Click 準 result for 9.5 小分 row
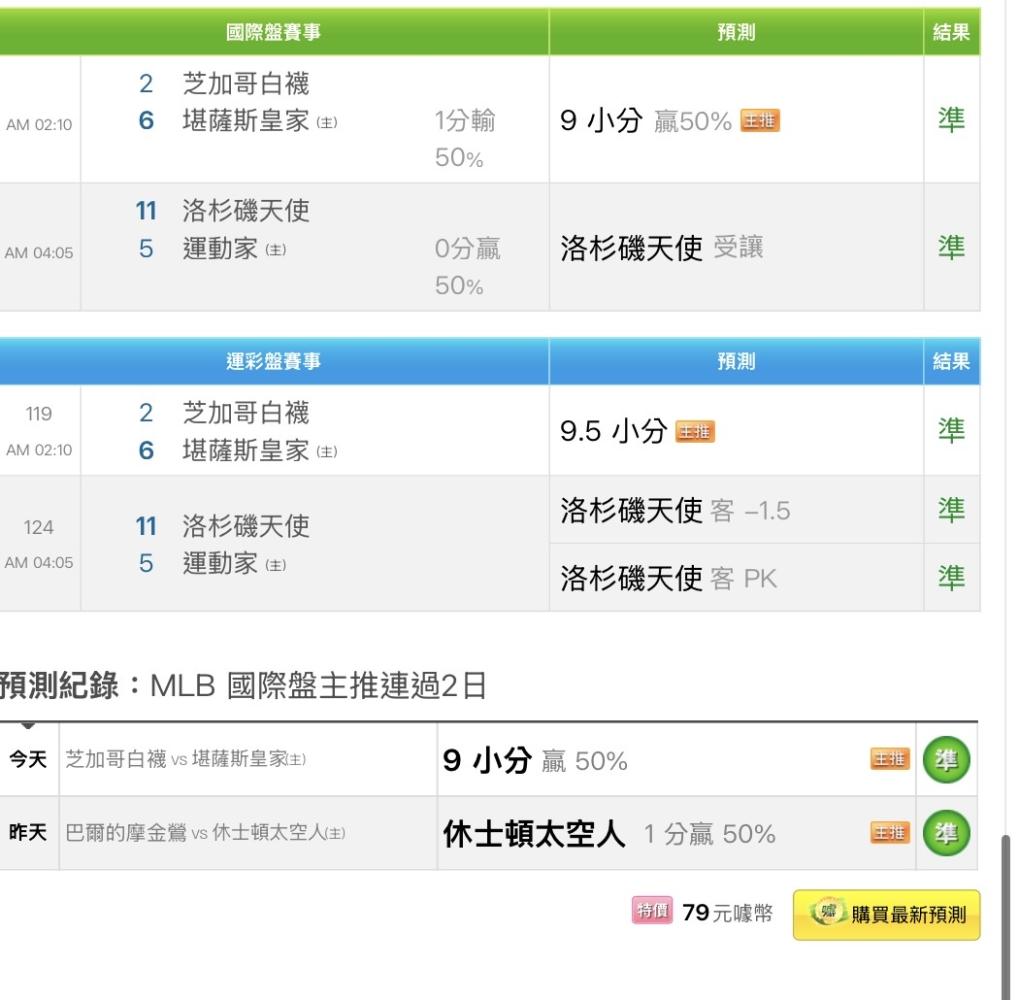The height and width of the screenshot is (1000, 1019). pos(951,431)
